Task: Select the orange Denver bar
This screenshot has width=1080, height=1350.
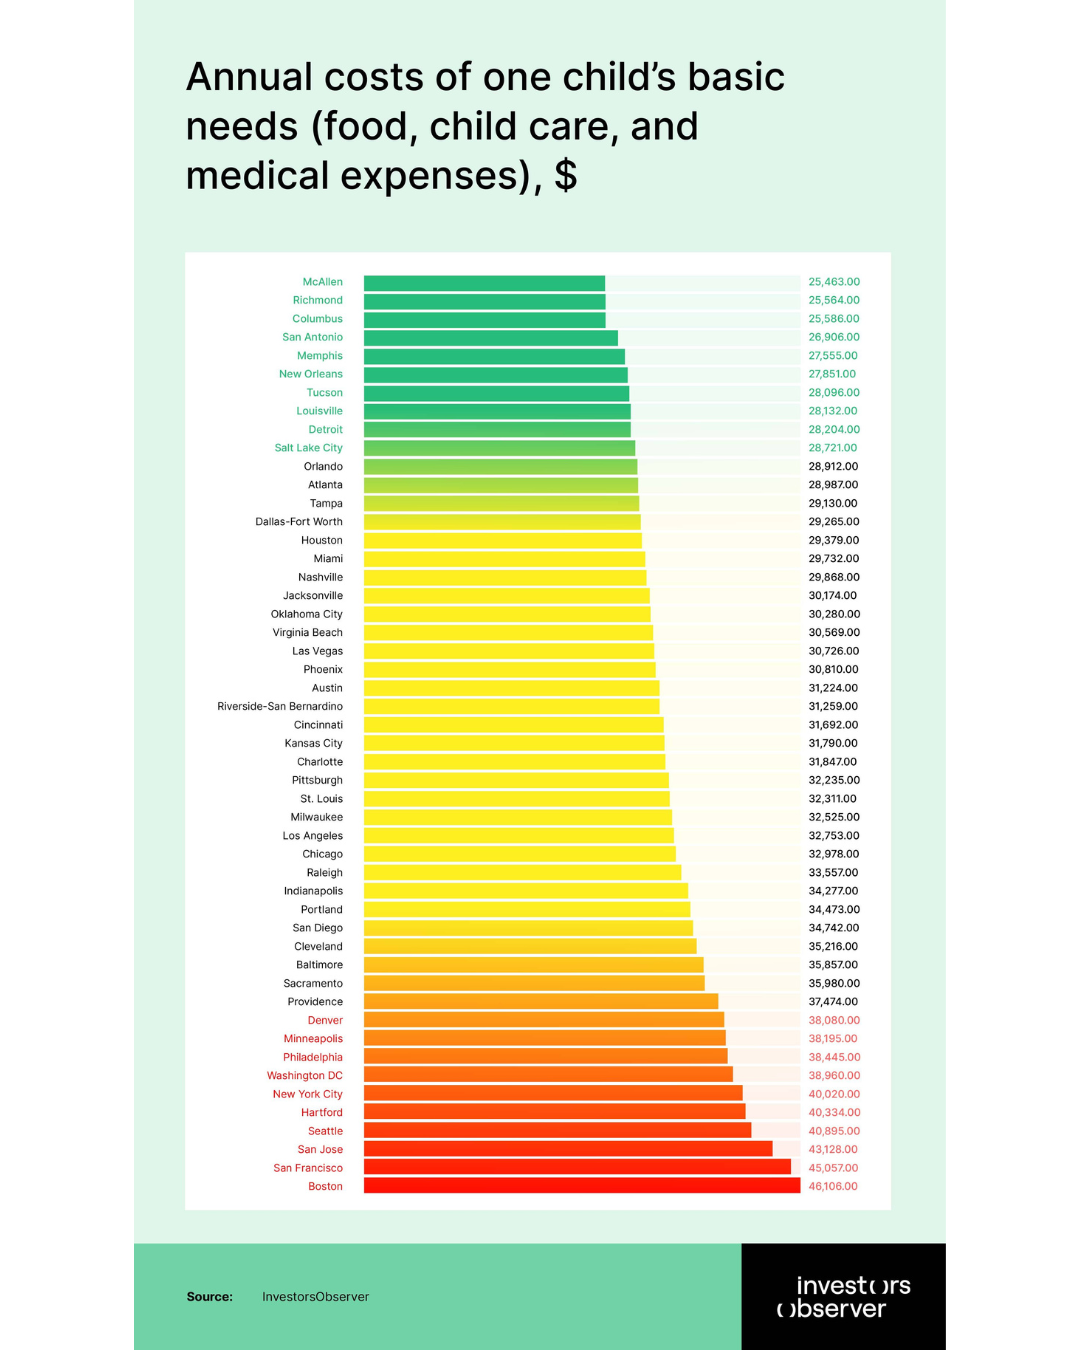Action: (543, 1020)
